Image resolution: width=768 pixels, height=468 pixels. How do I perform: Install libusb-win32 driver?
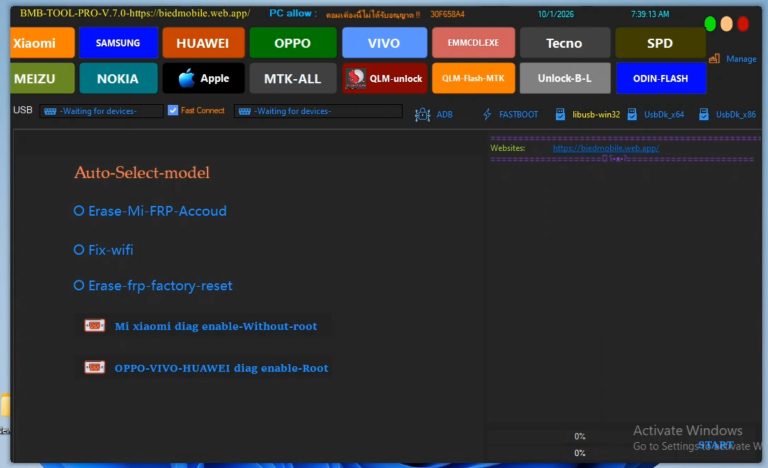tap(596, 115)
